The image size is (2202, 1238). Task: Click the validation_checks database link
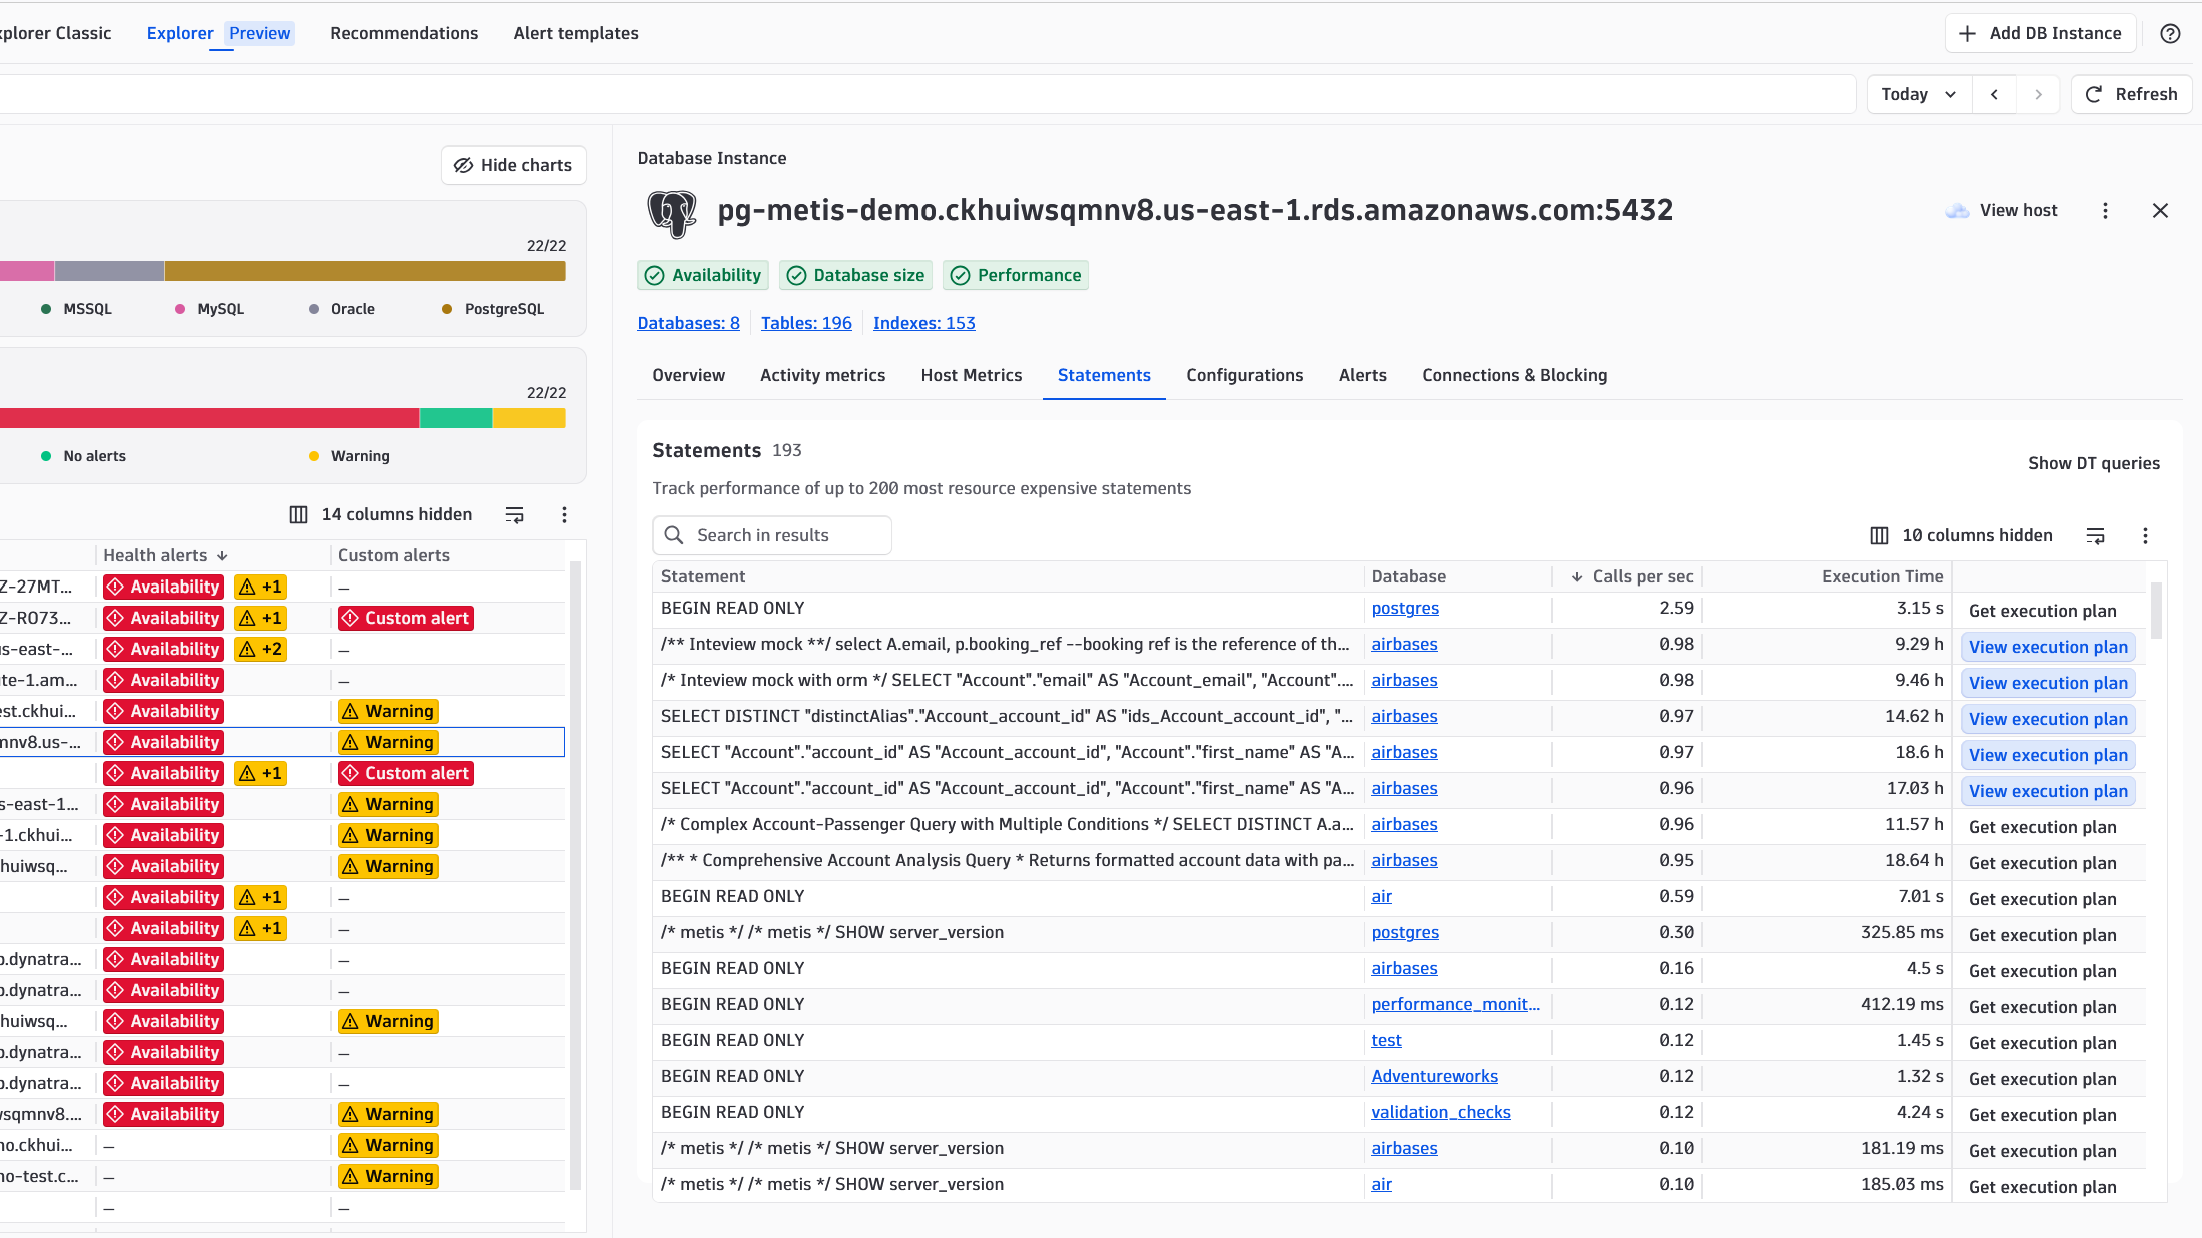pos(1440,1112)
